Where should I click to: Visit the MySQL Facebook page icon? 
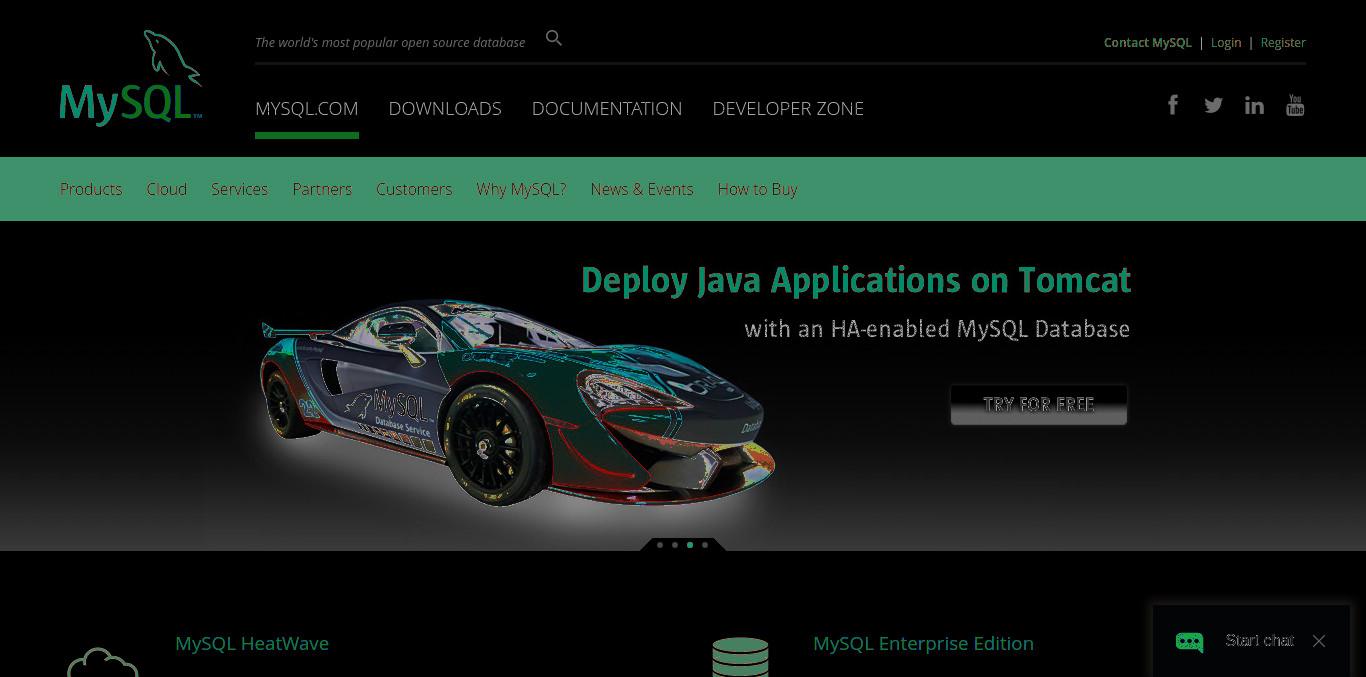tap(1173, 104)
